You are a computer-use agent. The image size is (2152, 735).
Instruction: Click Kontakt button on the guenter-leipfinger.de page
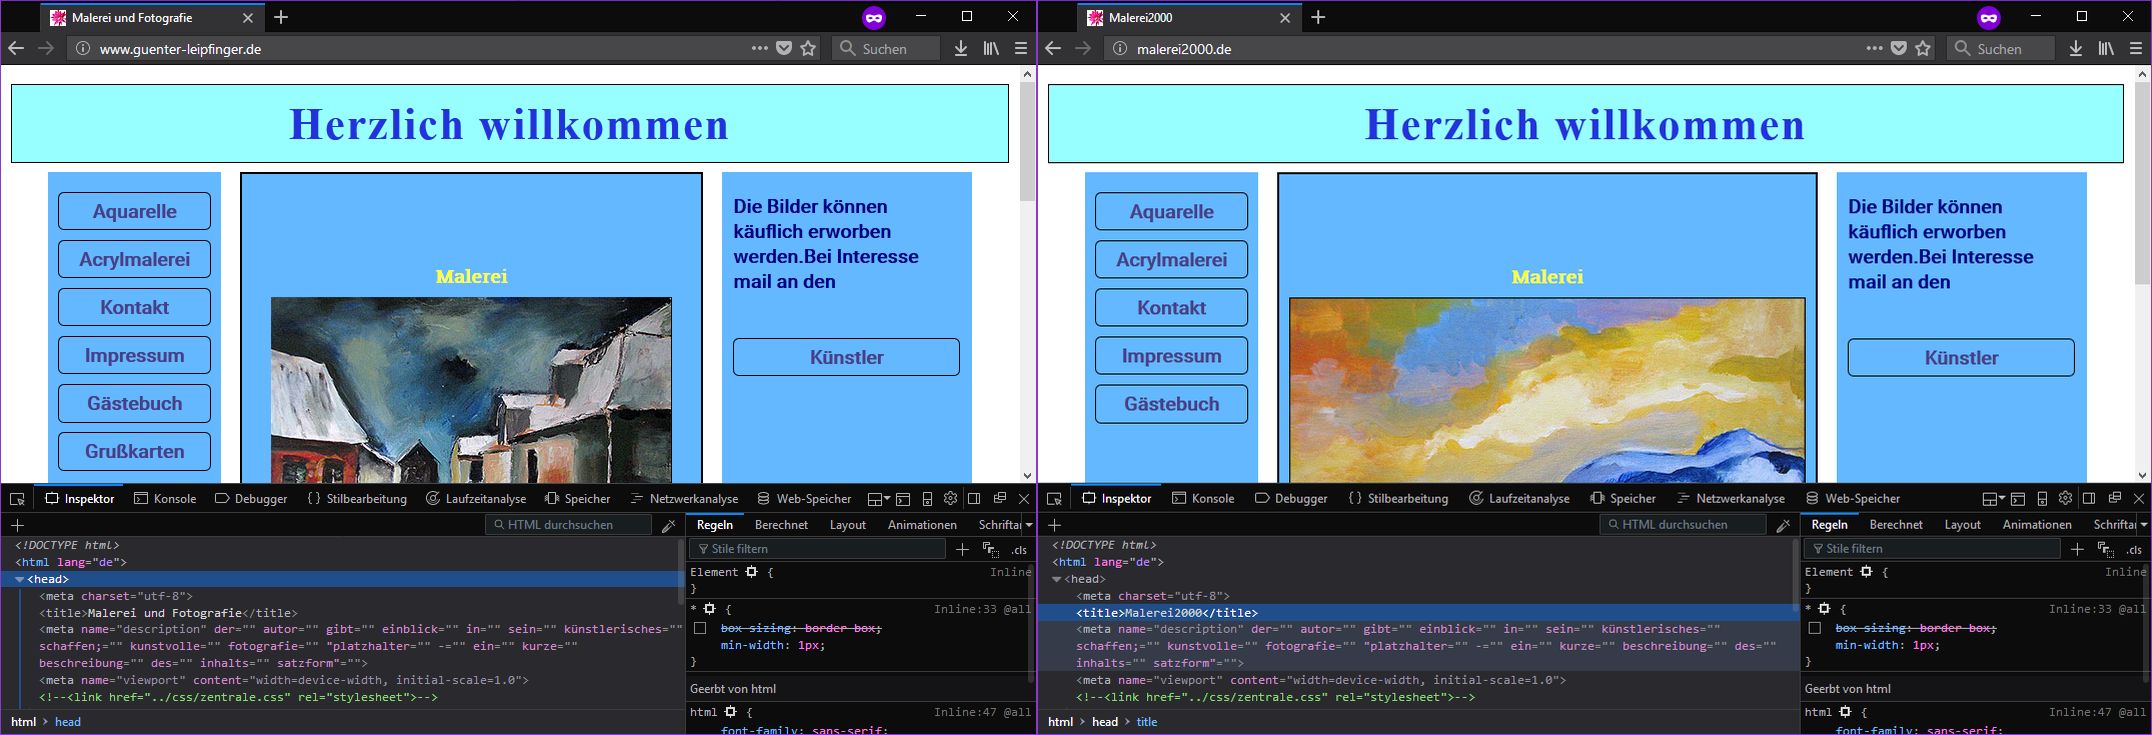[134, 307]
